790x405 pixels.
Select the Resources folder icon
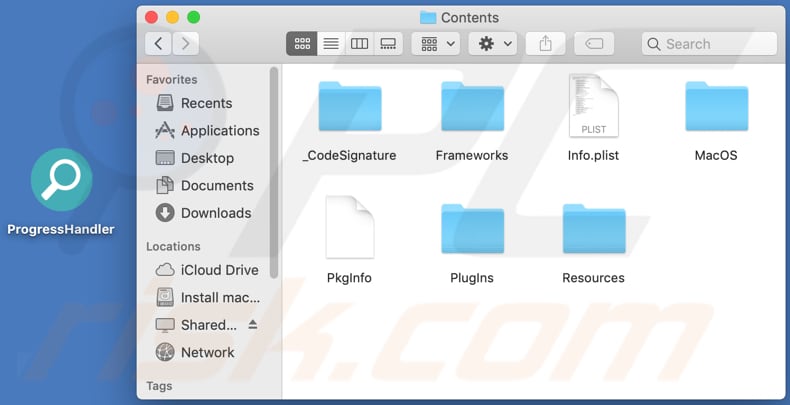(594, 229)
